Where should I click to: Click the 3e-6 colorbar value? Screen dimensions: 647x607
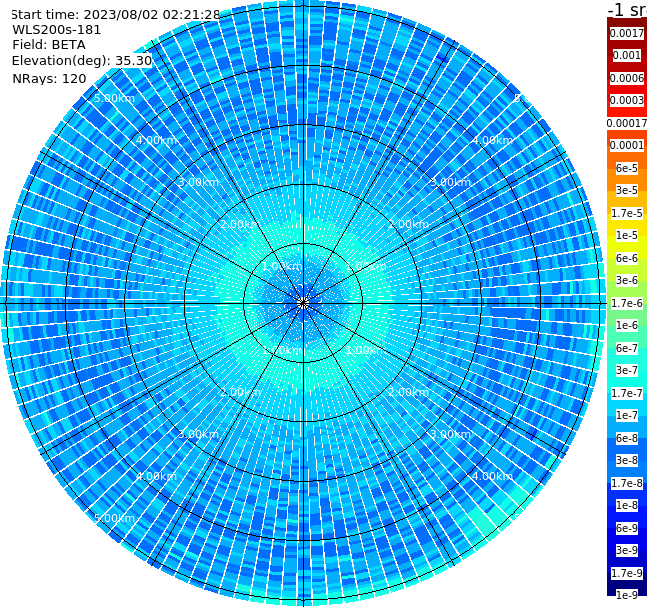[x=627, y=280]
